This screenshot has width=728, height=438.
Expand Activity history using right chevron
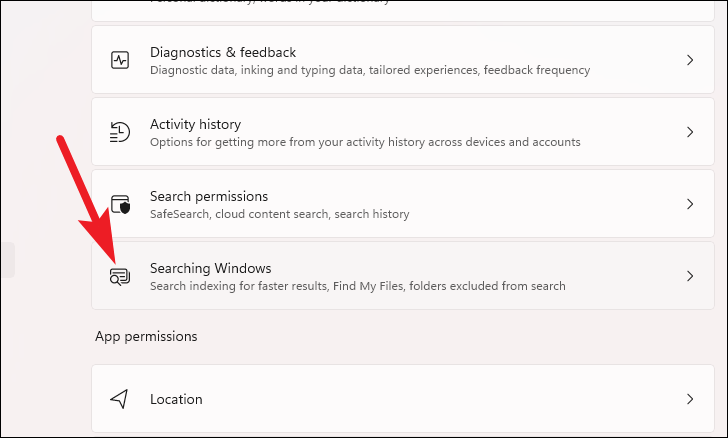pos(690,132)
